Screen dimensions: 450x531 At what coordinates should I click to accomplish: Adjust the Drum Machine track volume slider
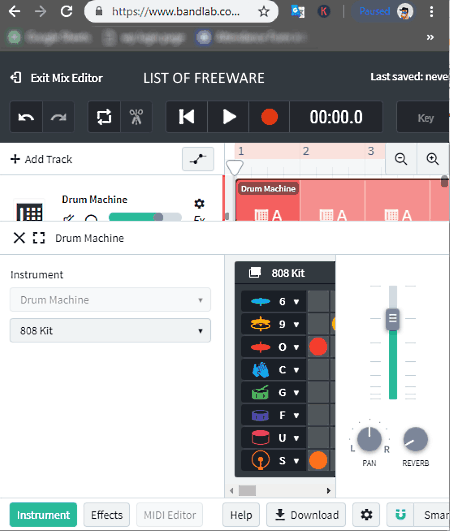point(145,217)
